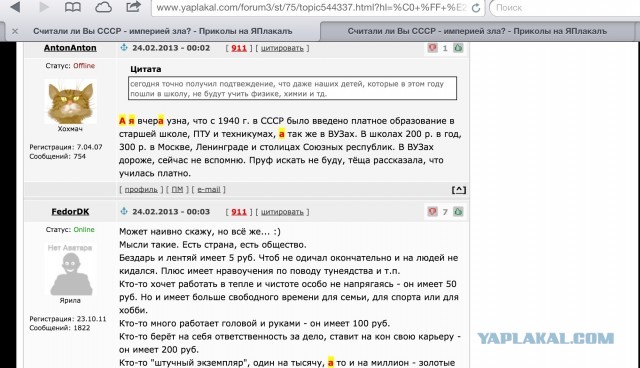Click Регистрация: 23.10.11 text

(68, 319)
